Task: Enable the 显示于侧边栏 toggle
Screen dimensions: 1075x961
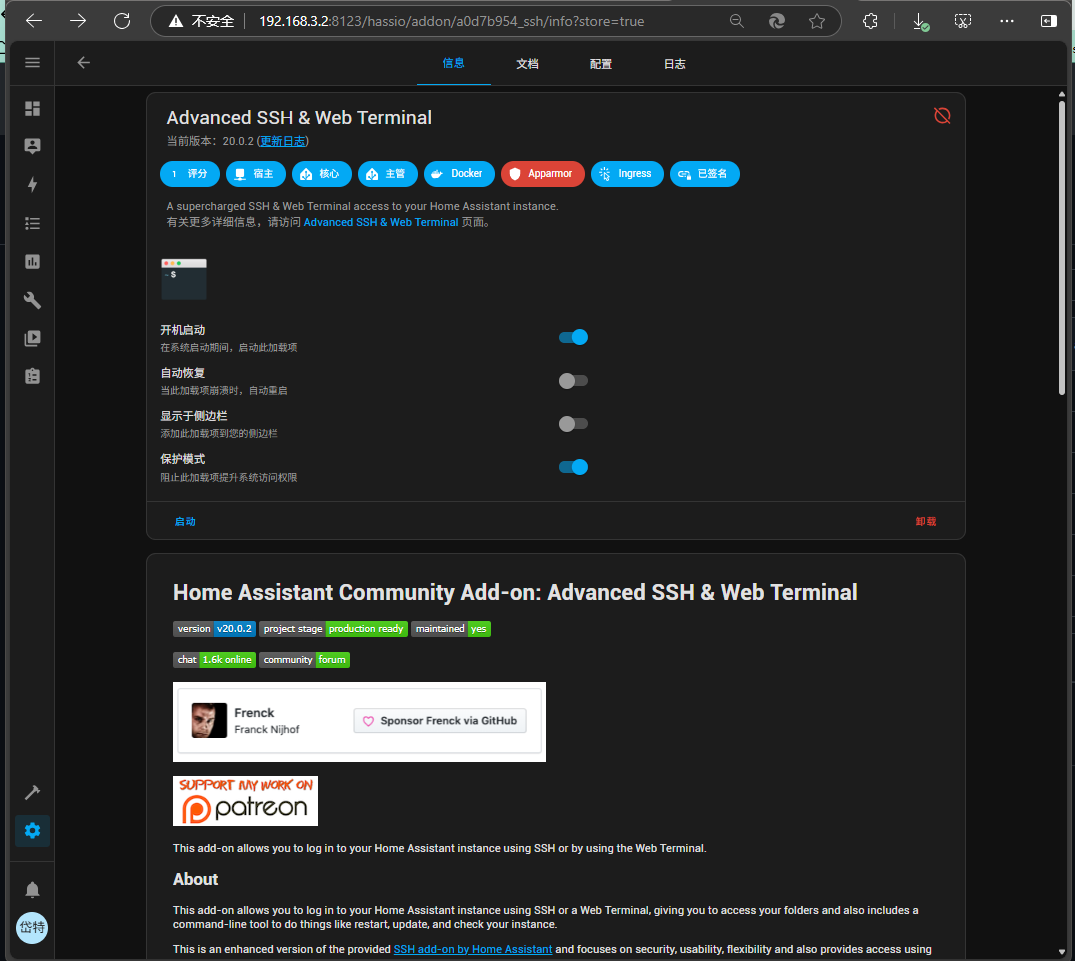Action: click(573, 424)
